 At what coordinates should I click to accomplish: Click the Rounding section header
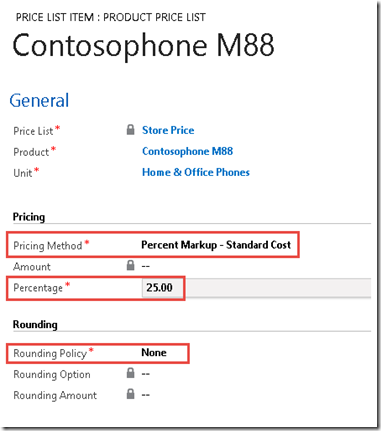(35, 325)
